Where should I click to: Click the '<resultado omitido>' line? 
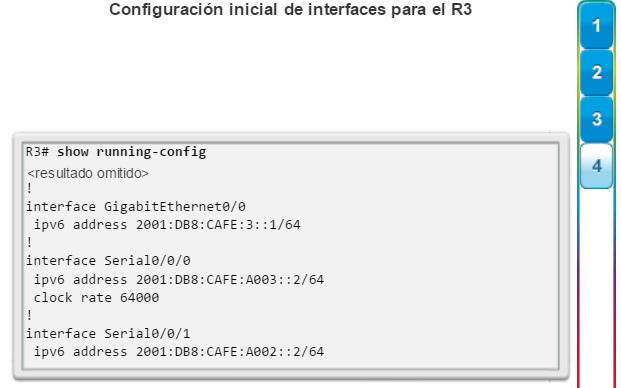(88, 173)
